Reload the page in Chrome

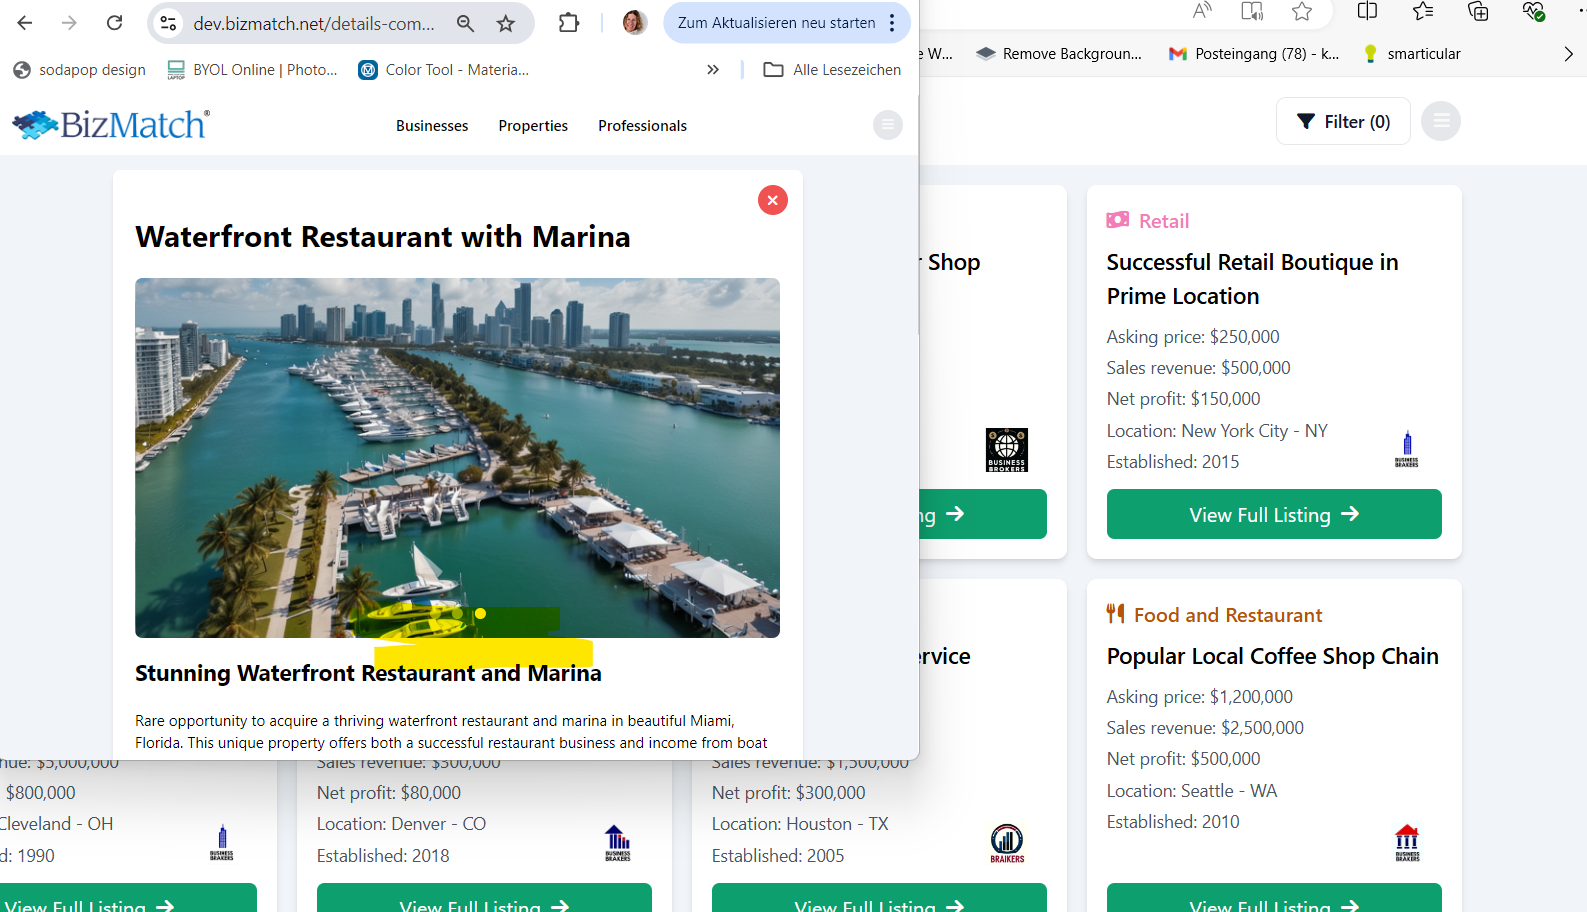(115, 23)
